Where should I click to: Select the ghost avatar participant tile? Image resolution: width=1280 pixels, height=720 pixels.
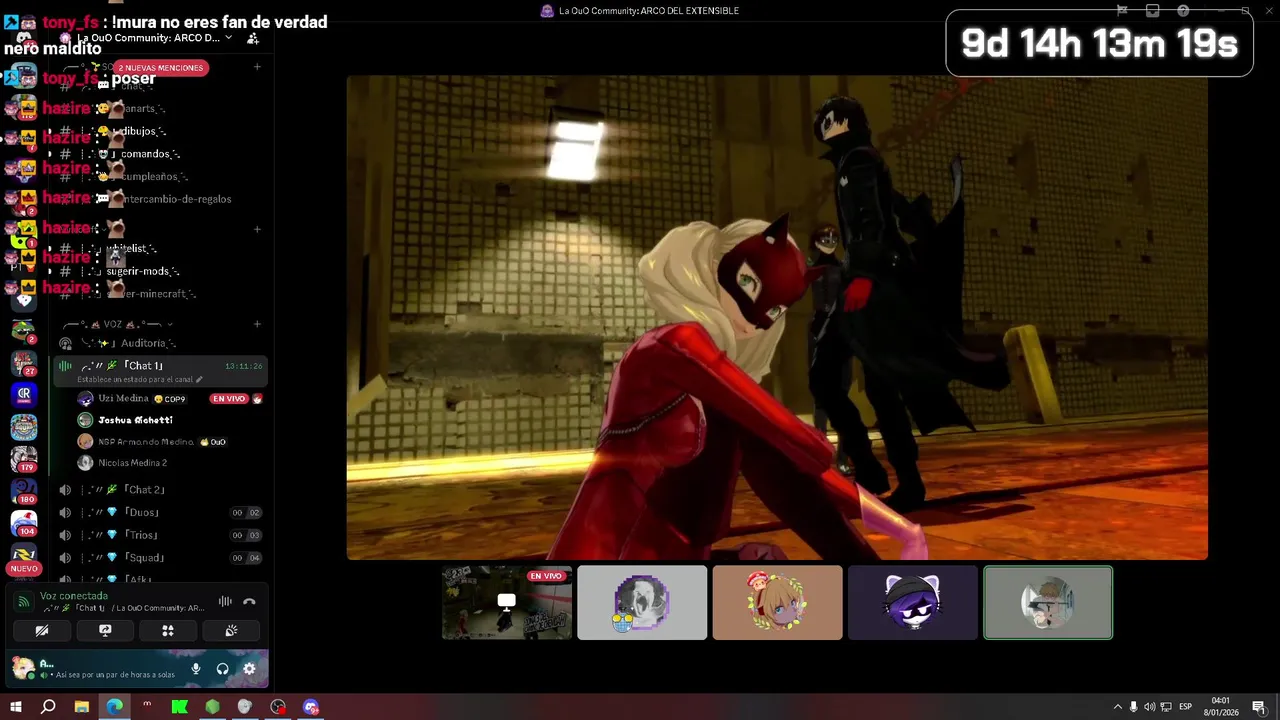[642, 602]
